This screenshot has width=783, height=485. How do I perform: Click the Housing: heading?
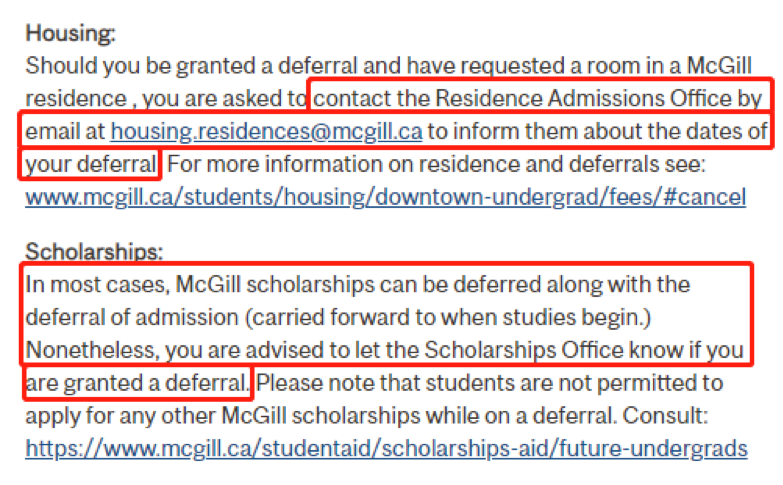(x=70, y=33)
